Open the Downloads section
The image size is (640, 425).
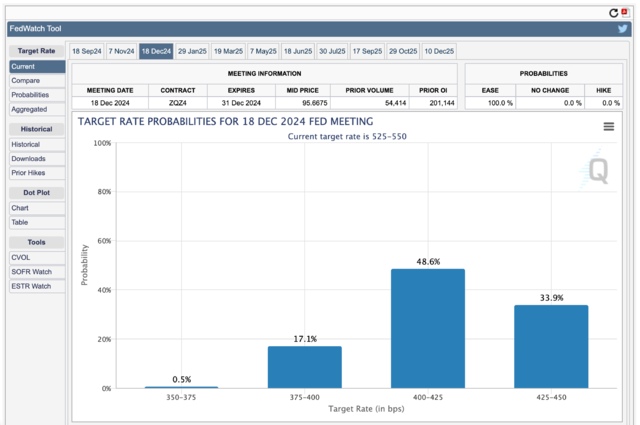(x=28, y=159)
